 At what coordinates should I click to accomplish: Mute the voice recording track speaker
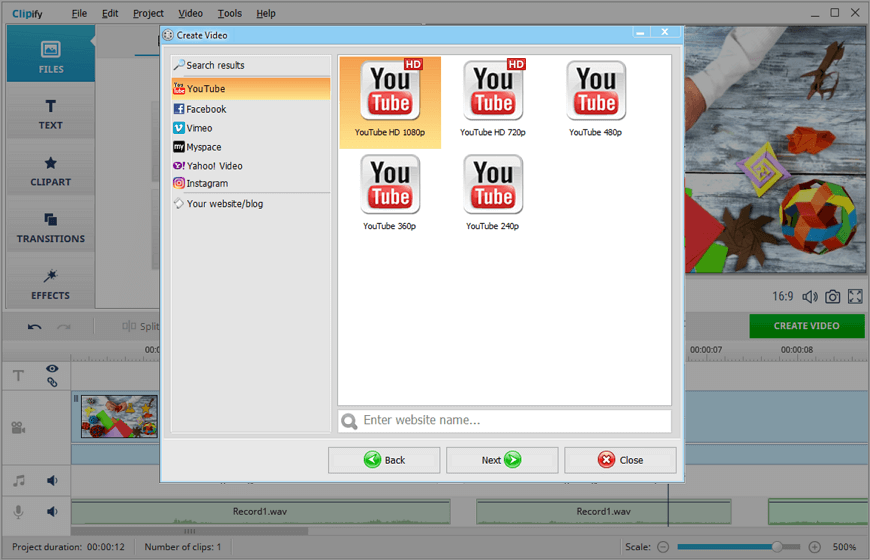click(x=52, y=512)
